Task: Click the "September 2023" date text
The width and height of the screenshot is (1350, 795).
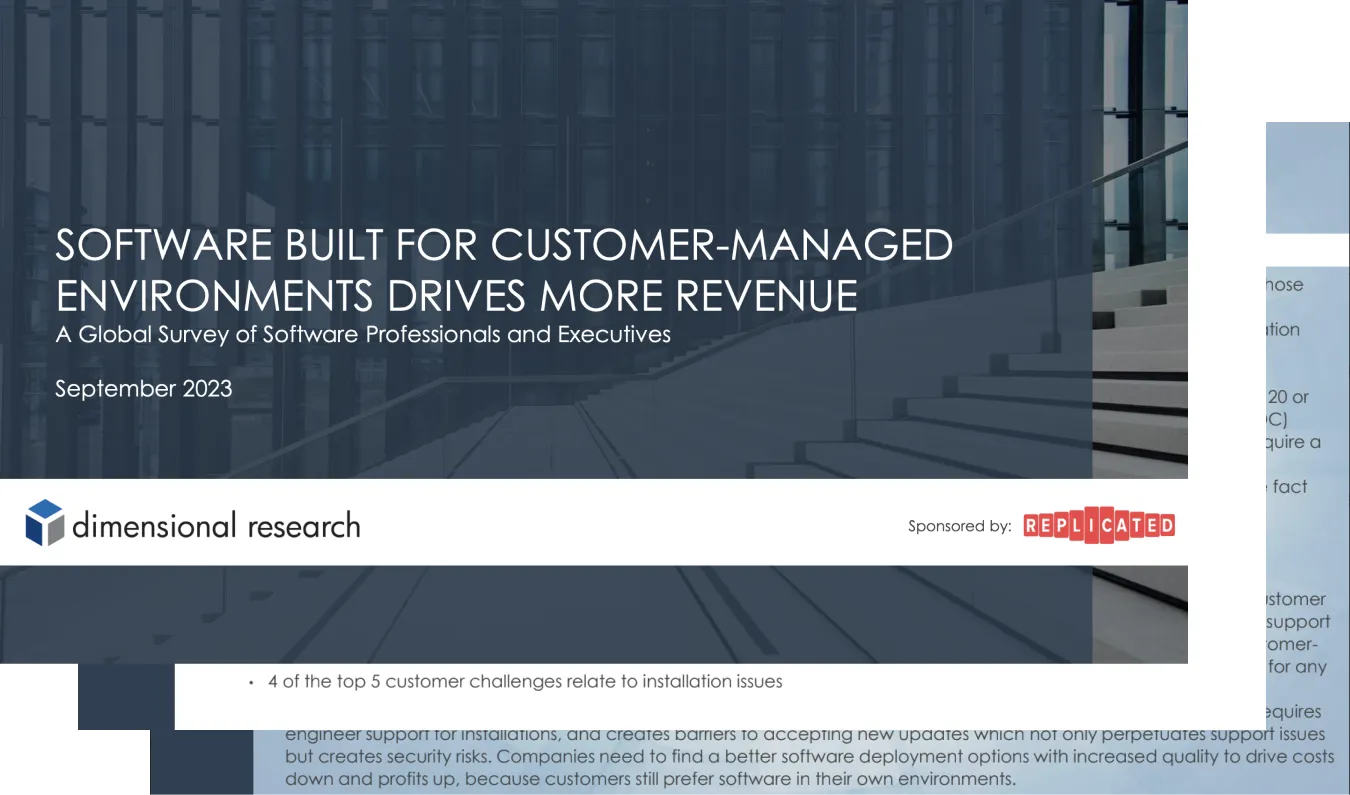Action: point(144,389)
